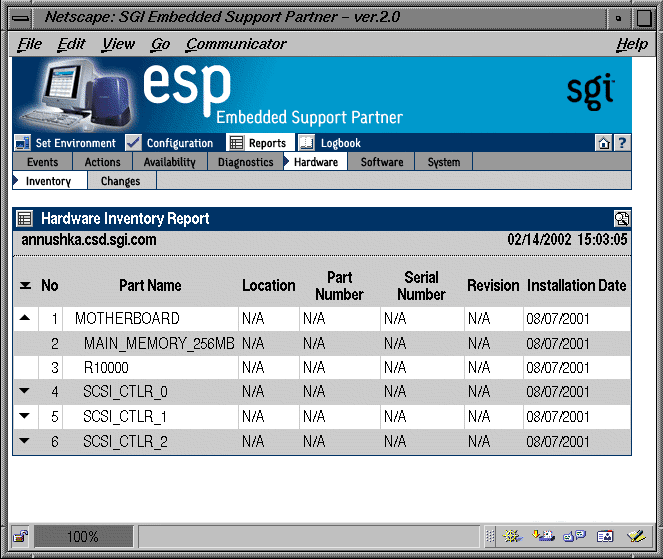Click the Set Environment monitor icon
Viewport: 663px width, 559px height.
(x=22, y=143)
